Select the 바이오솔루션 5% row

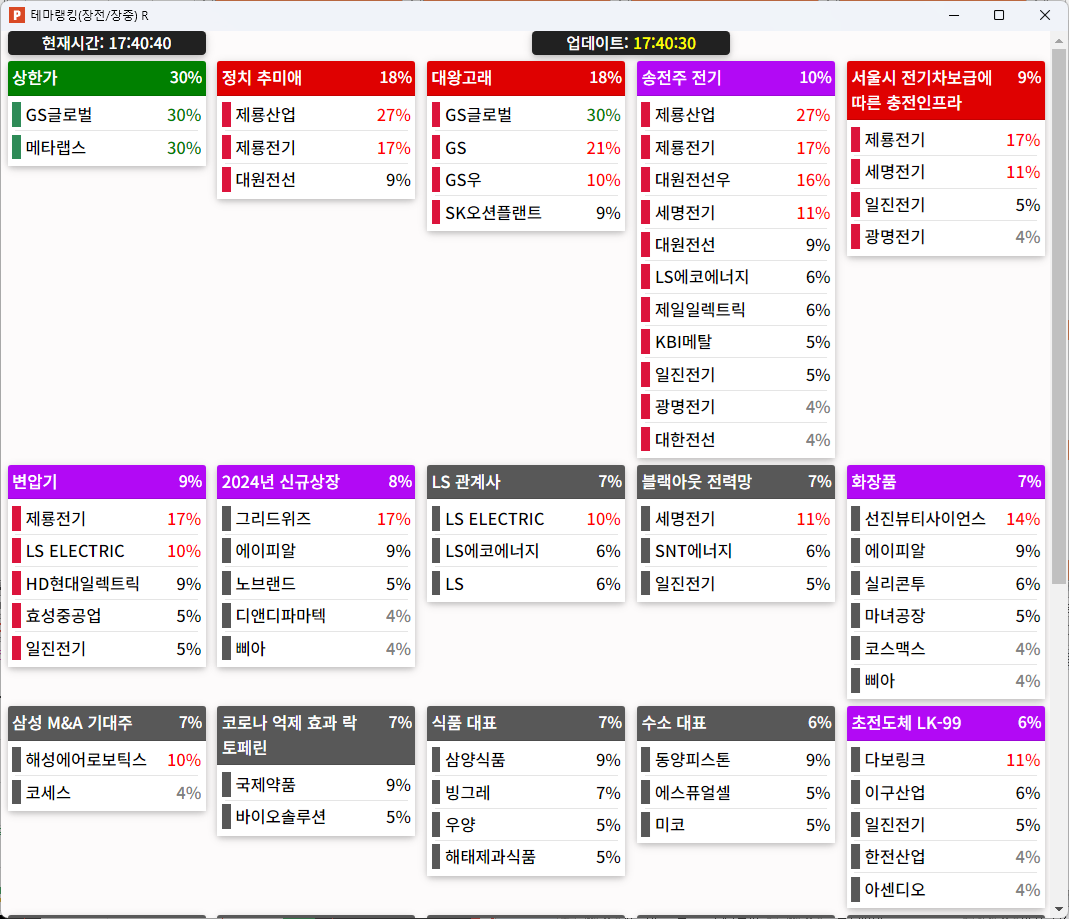pyautogui.click(x=316, y=817)
